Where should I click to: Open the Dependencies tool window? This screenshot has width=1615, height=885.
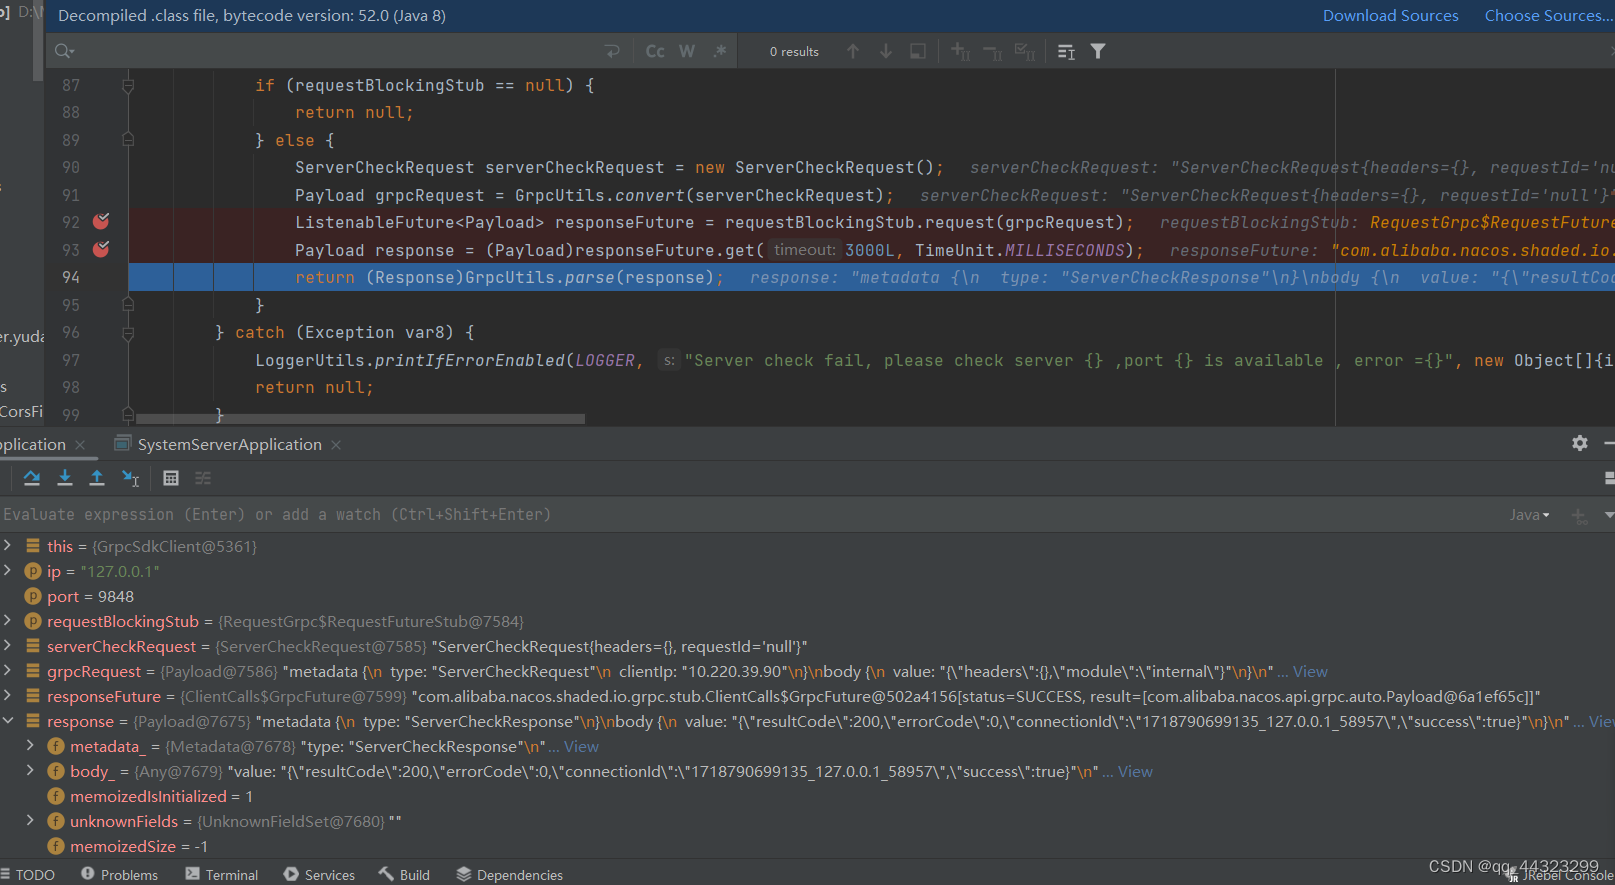click(510, 874)
